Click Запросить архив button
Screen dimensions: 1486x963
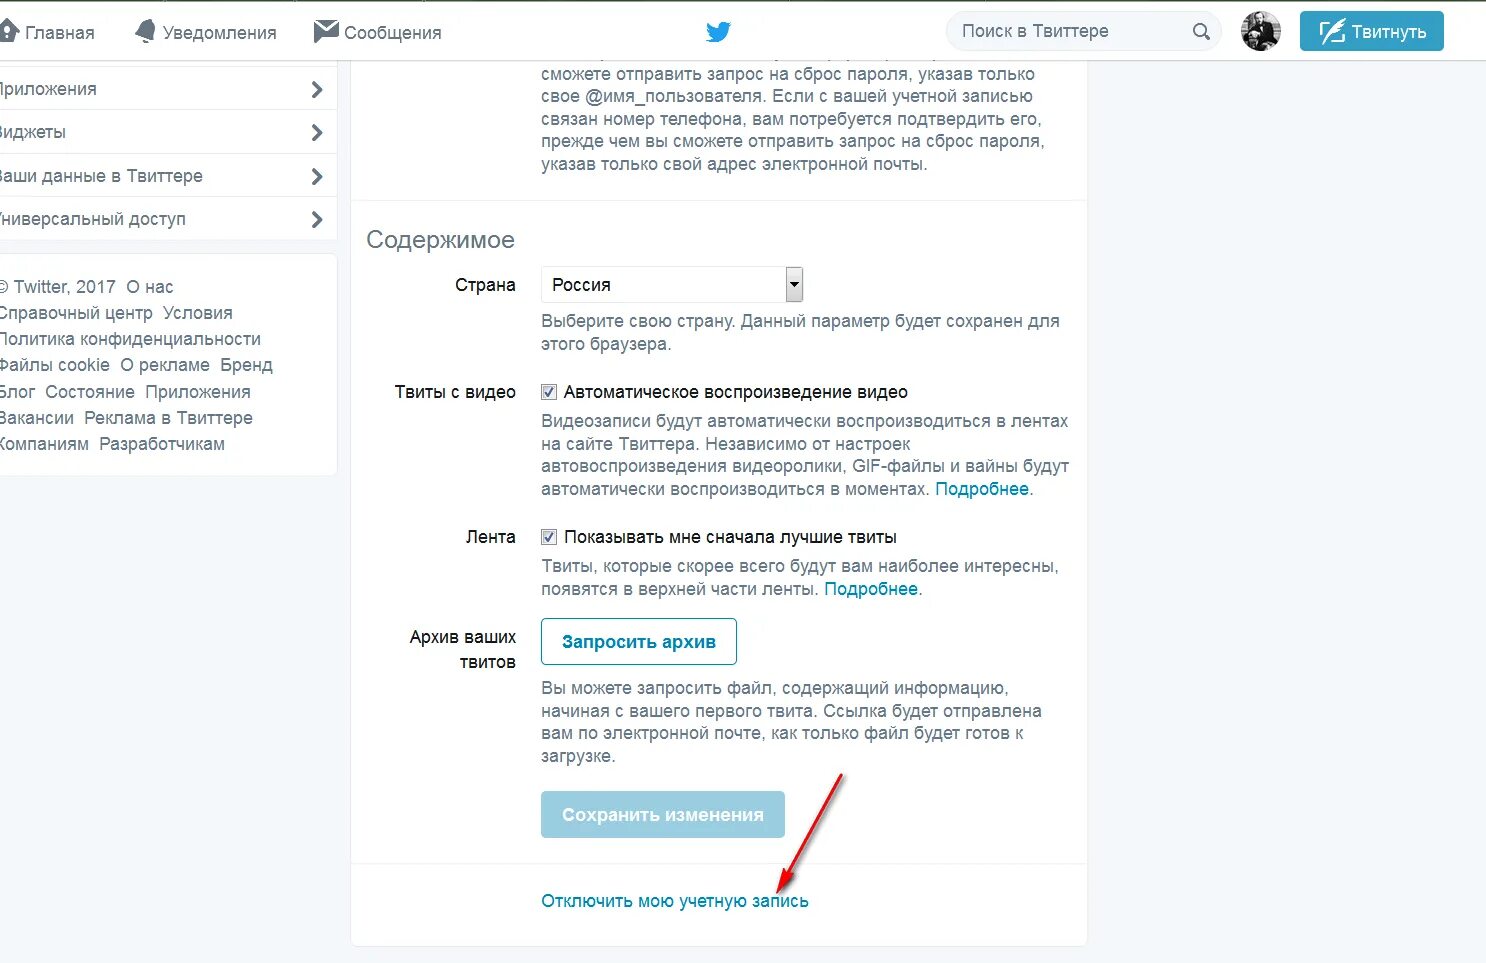point(639,641)
